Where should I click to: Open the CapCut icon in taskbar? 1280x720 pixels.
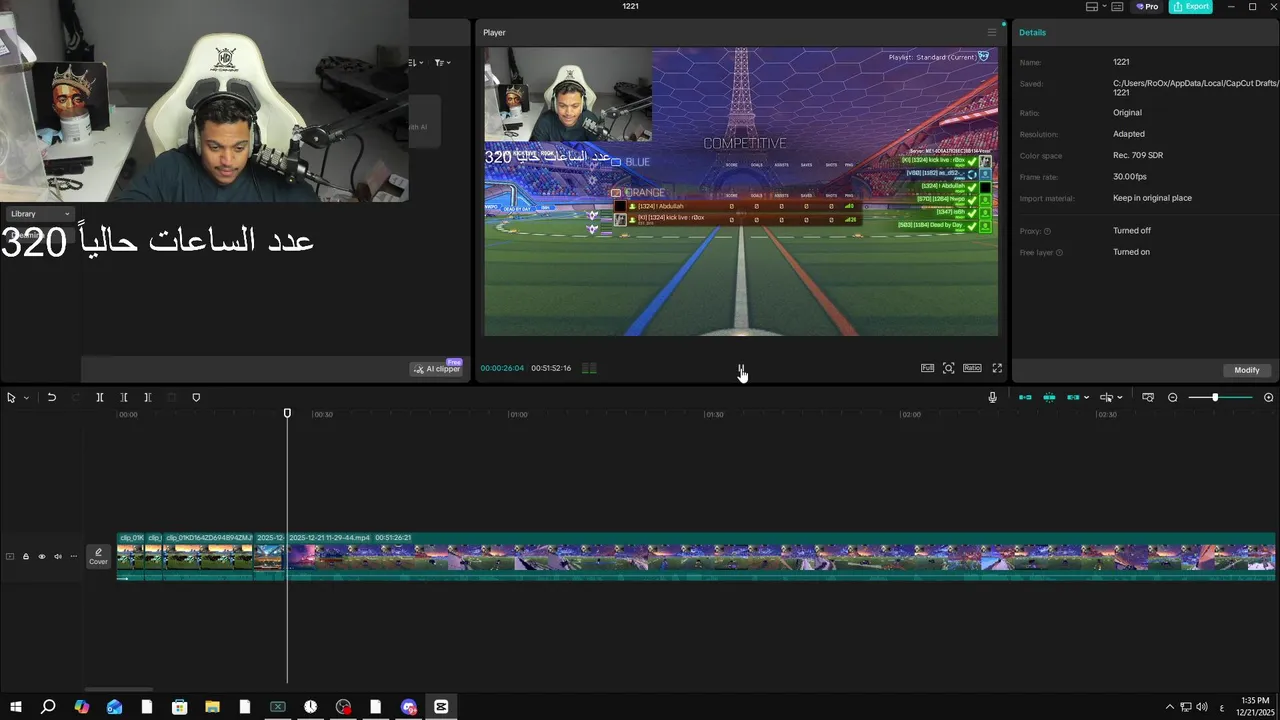(x=441, y=707)
